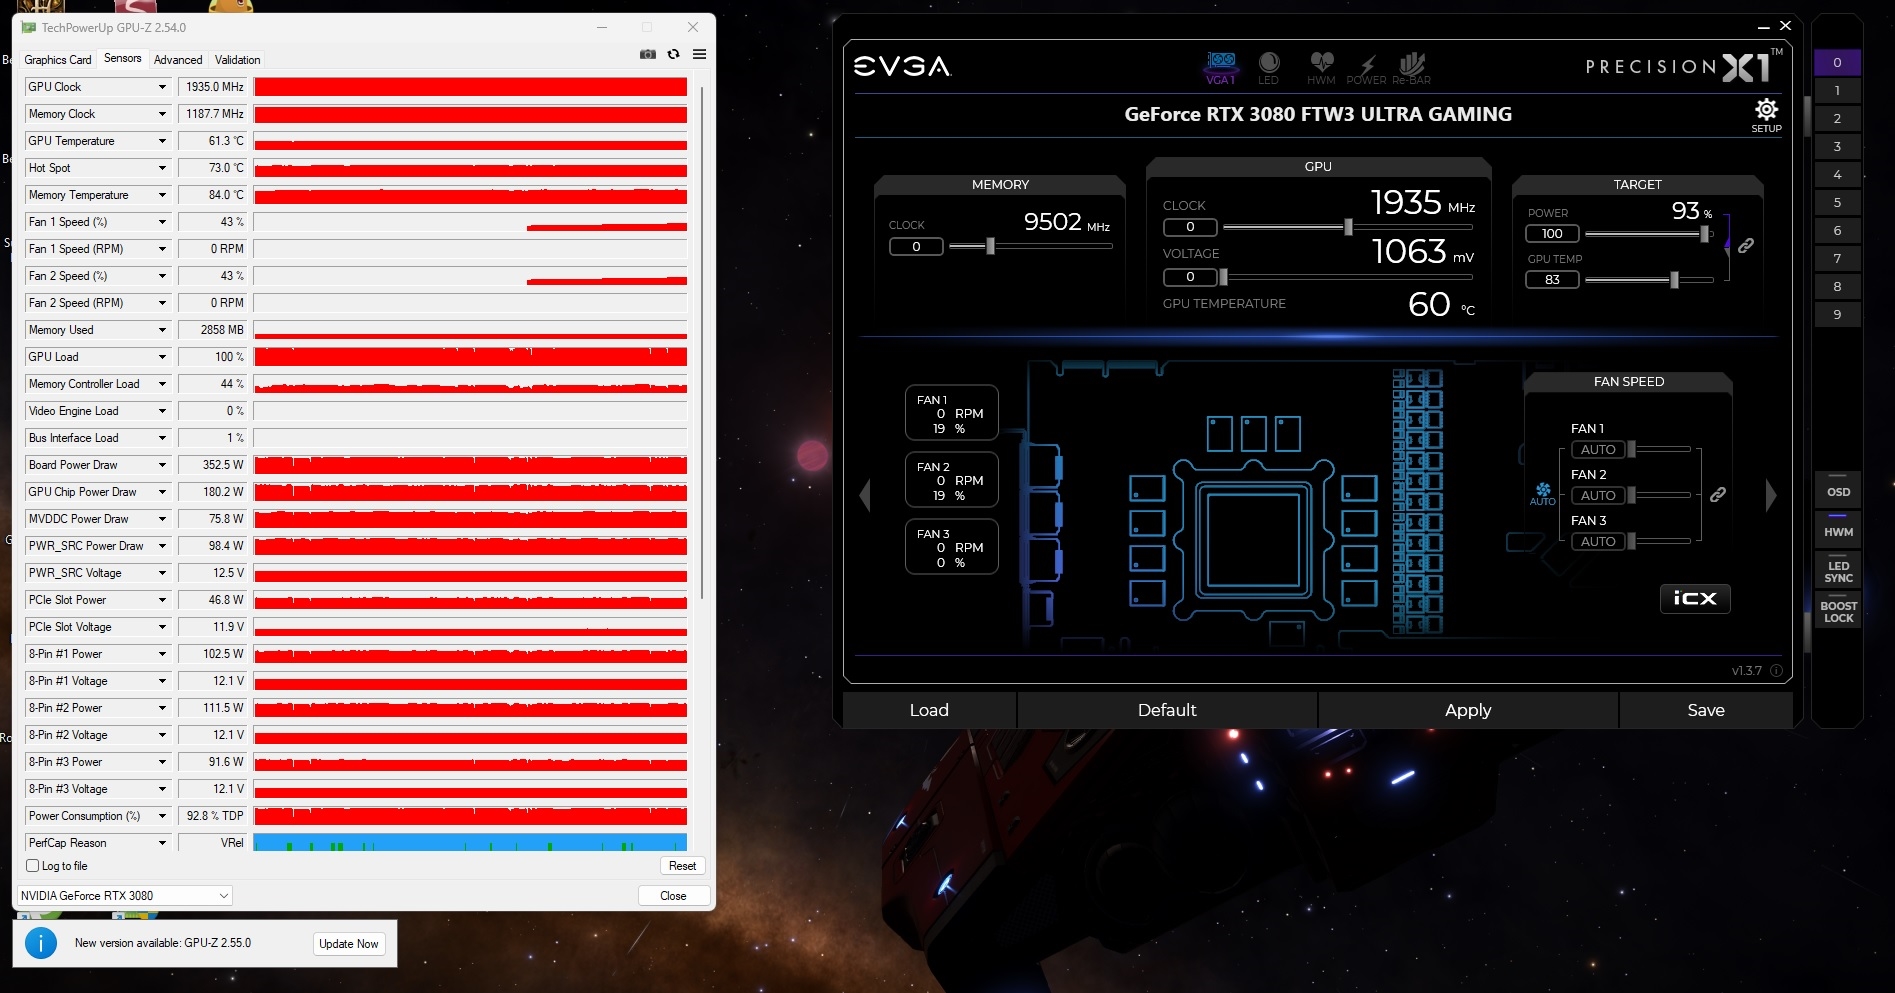
Task: Select profile 5 in Precision X1
Action: click(1837, 203)
